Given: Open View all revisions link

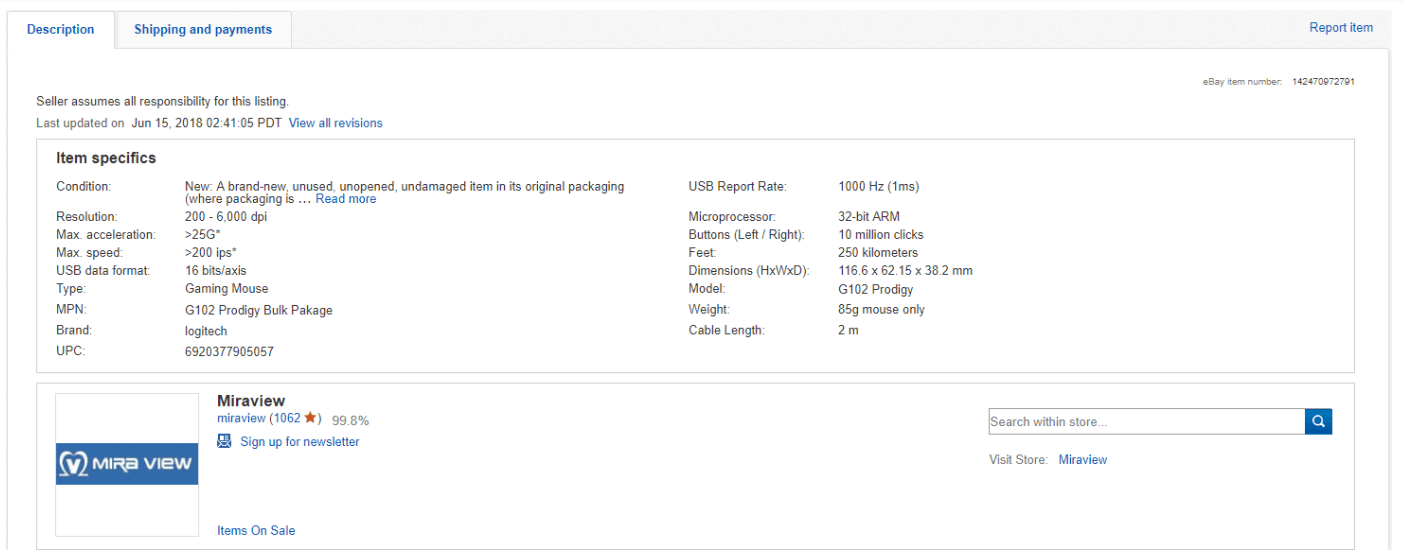Looking at the screenshot, I should click(x=335, y=123).
